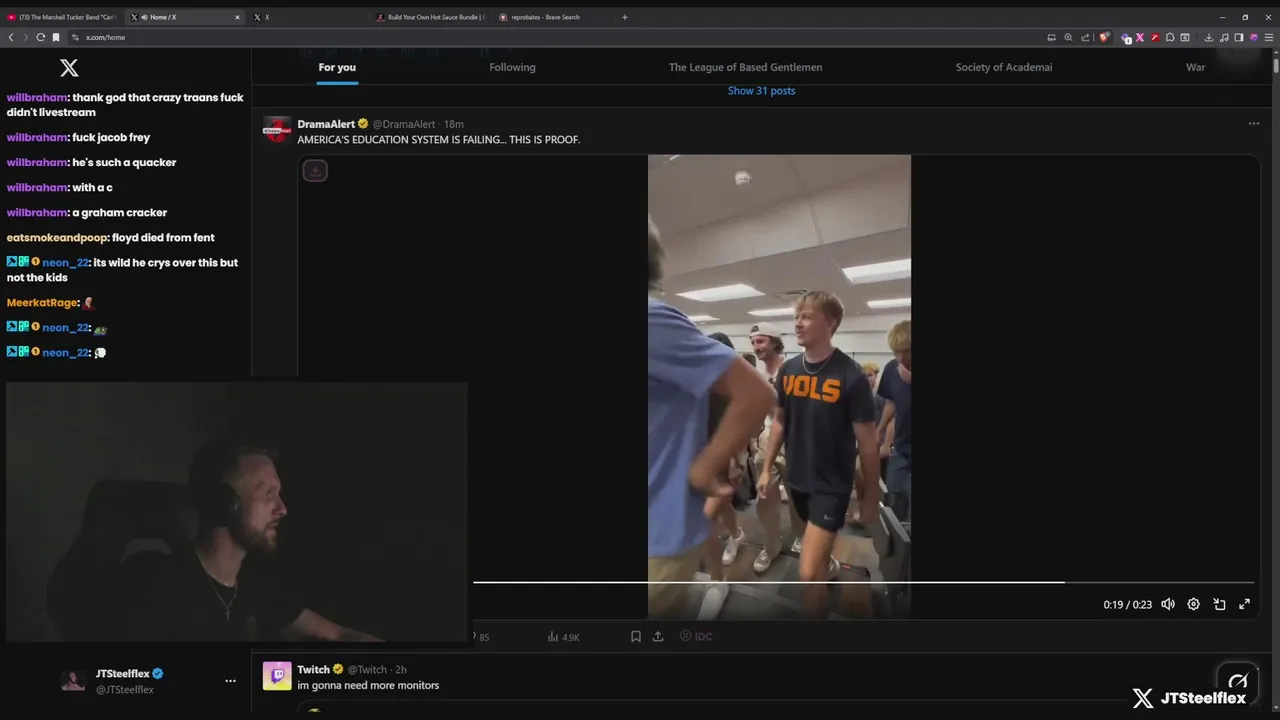Click the 0:19 / 0:23 video time readout
The width and height of the screenshot is (1280, 720).
(1127, 605)
